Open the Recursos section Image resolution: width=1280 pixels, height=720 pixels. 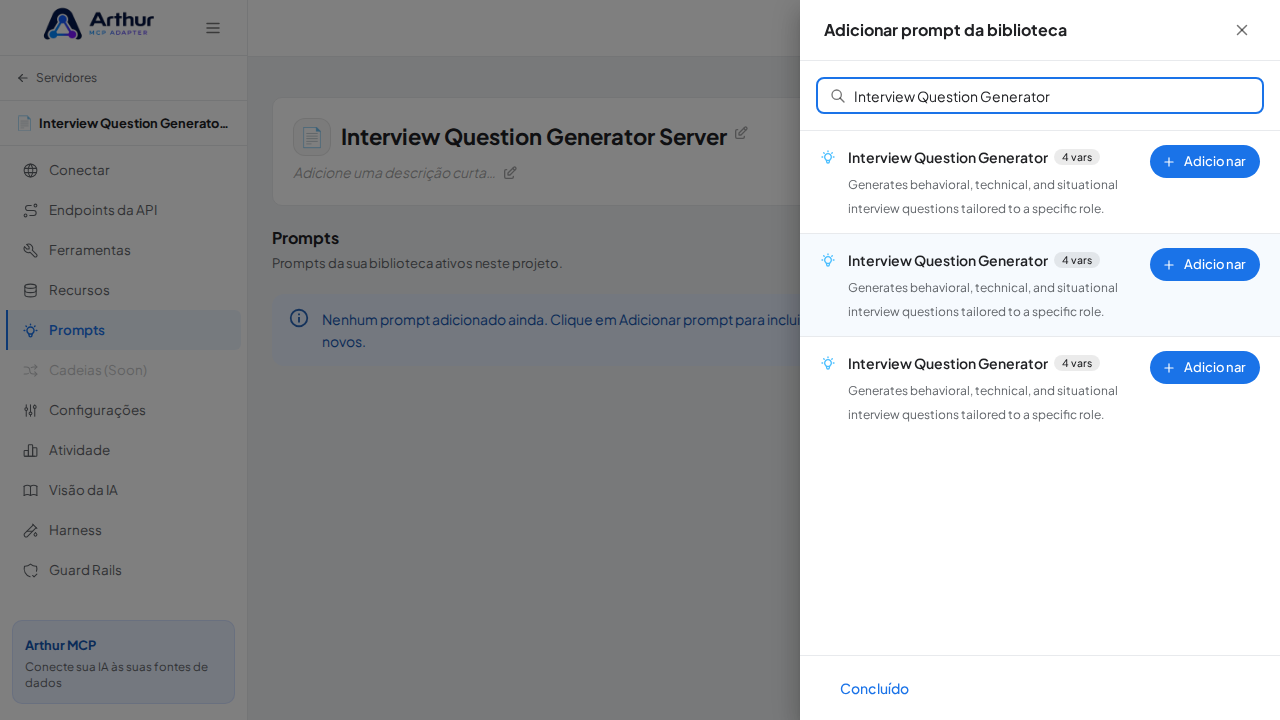pyautogui.click(x=123, y=290)
